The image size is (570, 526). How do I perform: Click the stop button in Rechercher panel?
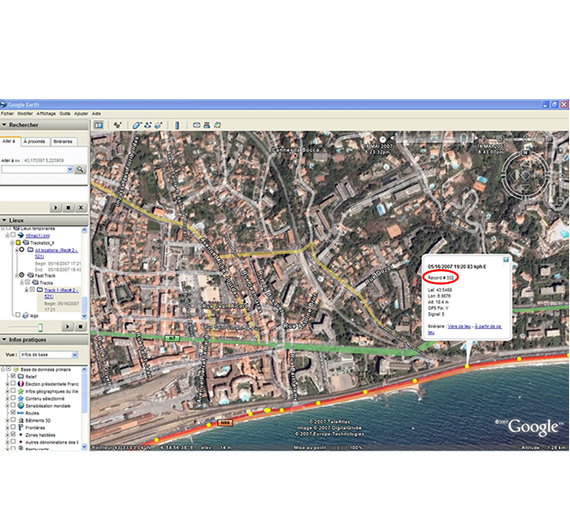(x=68, y=208)
